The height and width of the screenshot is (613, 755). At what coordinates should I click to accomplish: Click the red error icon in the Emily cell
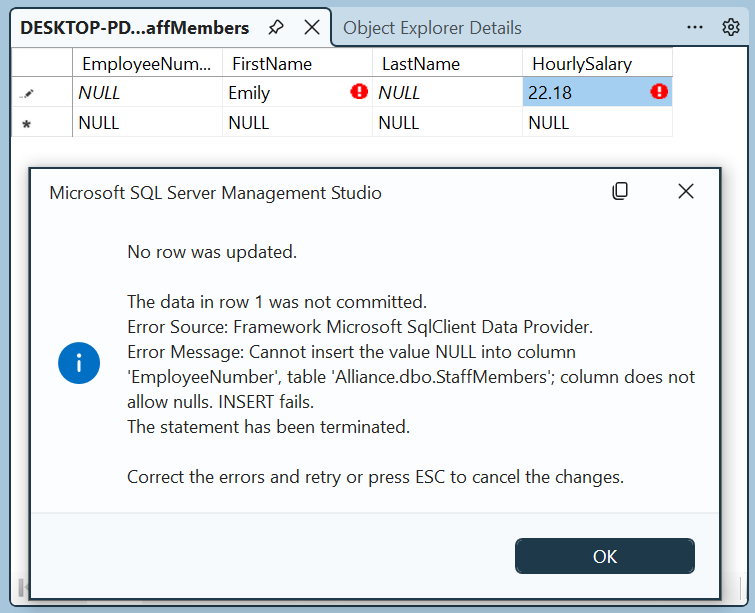[359, 91]
